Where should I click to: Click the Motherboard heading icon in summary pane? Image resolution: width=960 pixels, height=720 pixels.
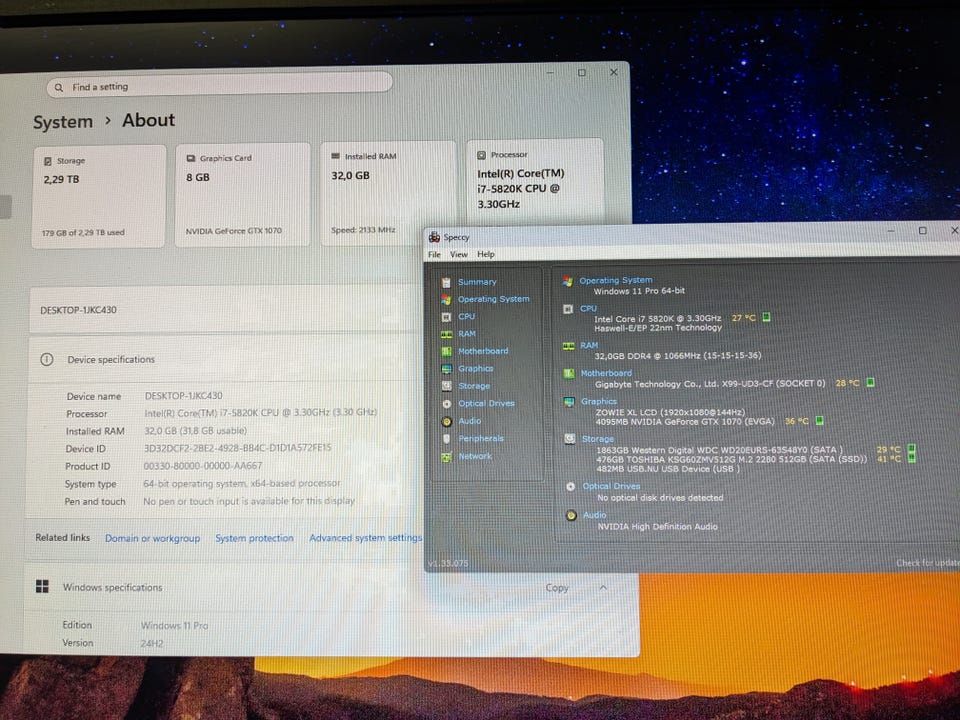pyautogui.click(x=569, y=373)
